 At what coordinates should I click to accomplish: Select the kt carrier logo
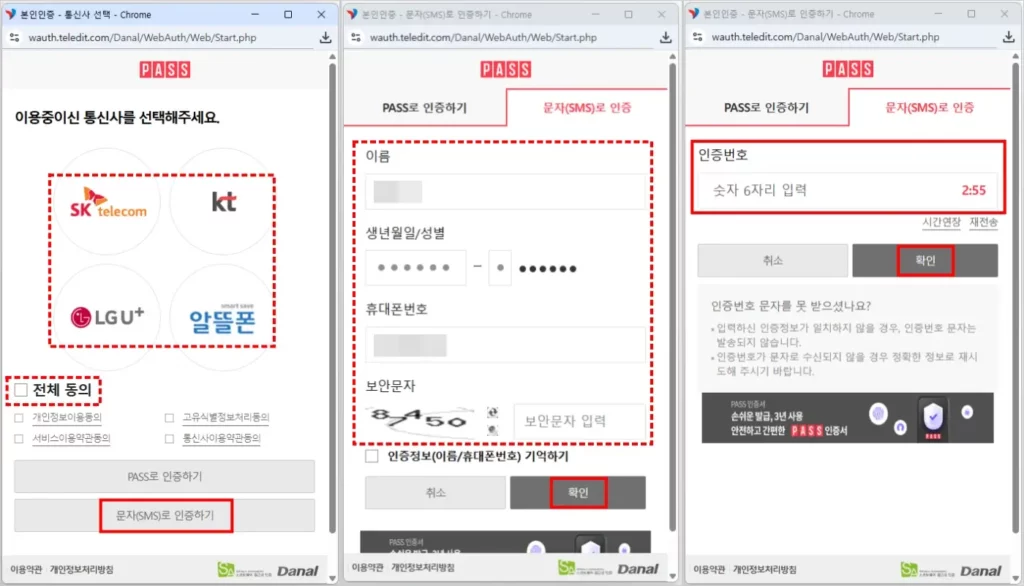tap(224, 202)
